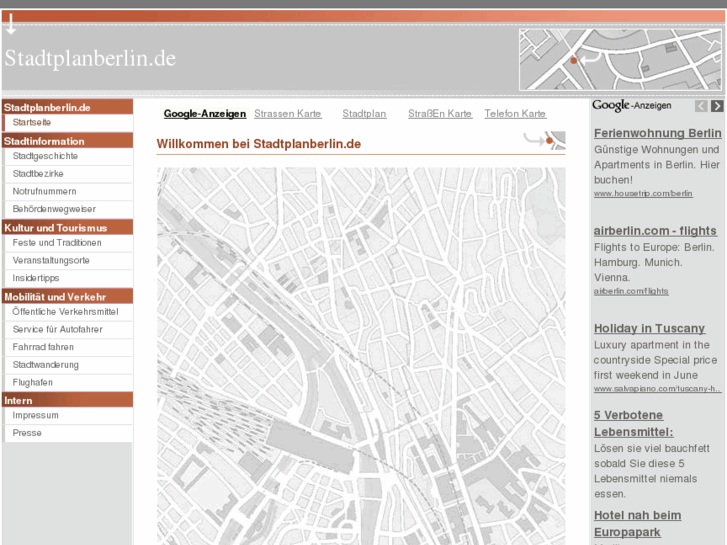Open Flughafen page
This screenshot has height=545, width=727.
pos(32,383)
